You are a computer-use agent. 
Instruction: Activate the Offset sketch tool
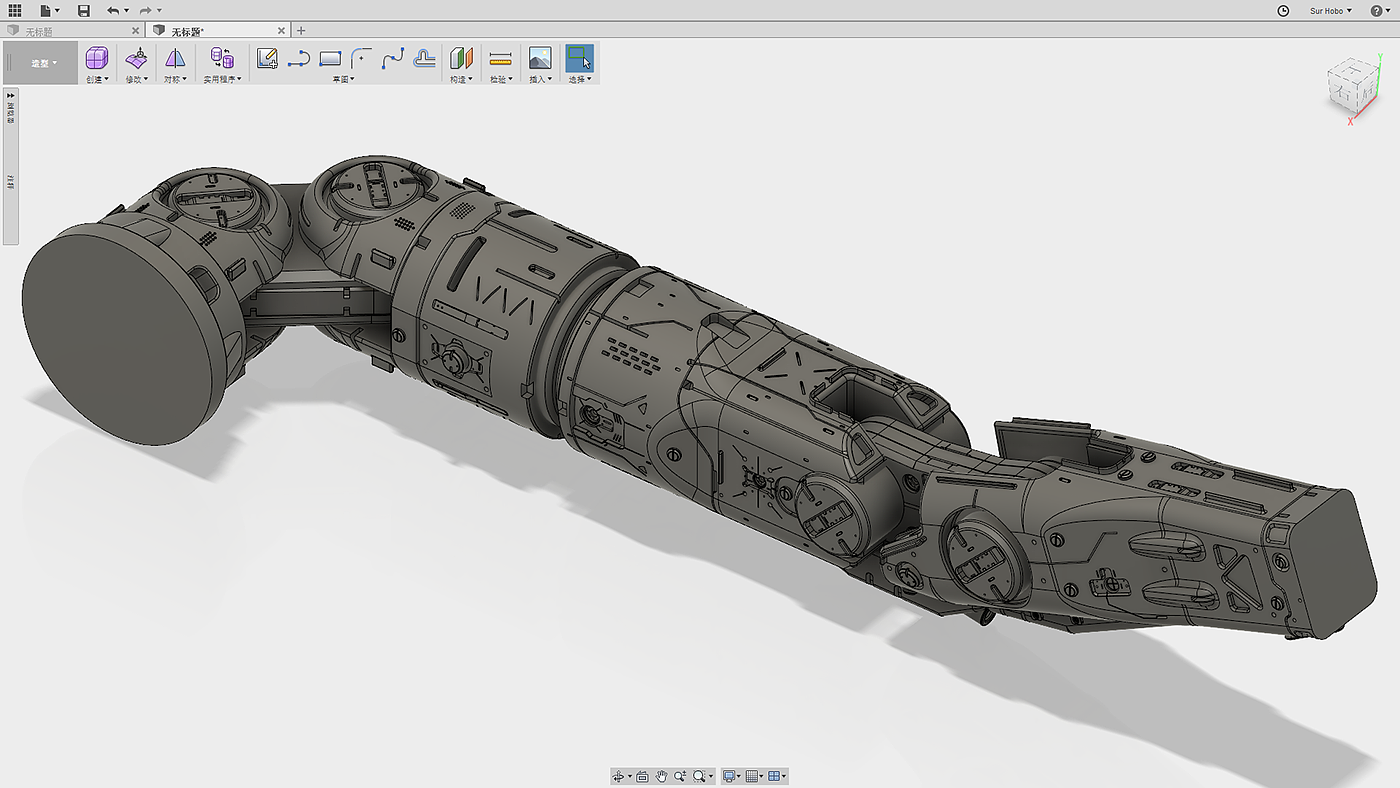(425, 59)
